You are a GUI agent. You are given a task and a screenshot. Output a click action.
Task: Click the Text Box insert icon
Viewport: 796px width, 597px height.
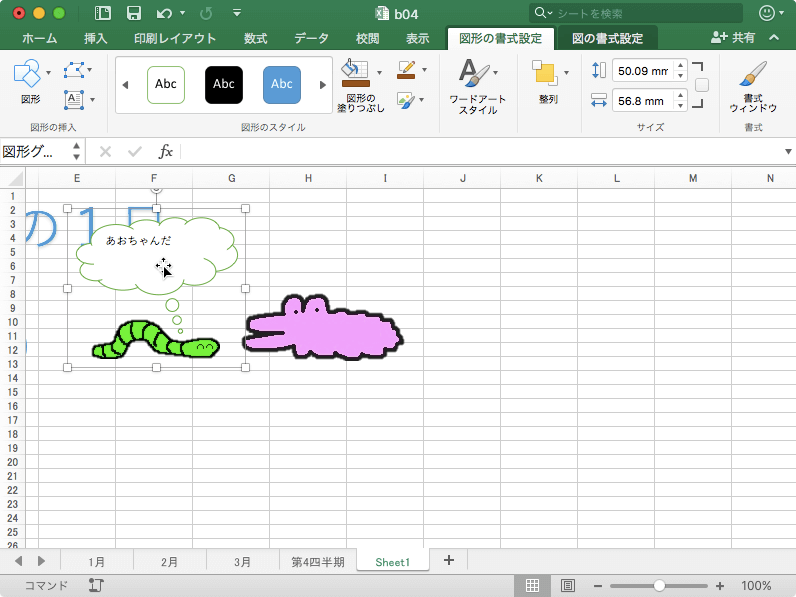tap(74, 100)
